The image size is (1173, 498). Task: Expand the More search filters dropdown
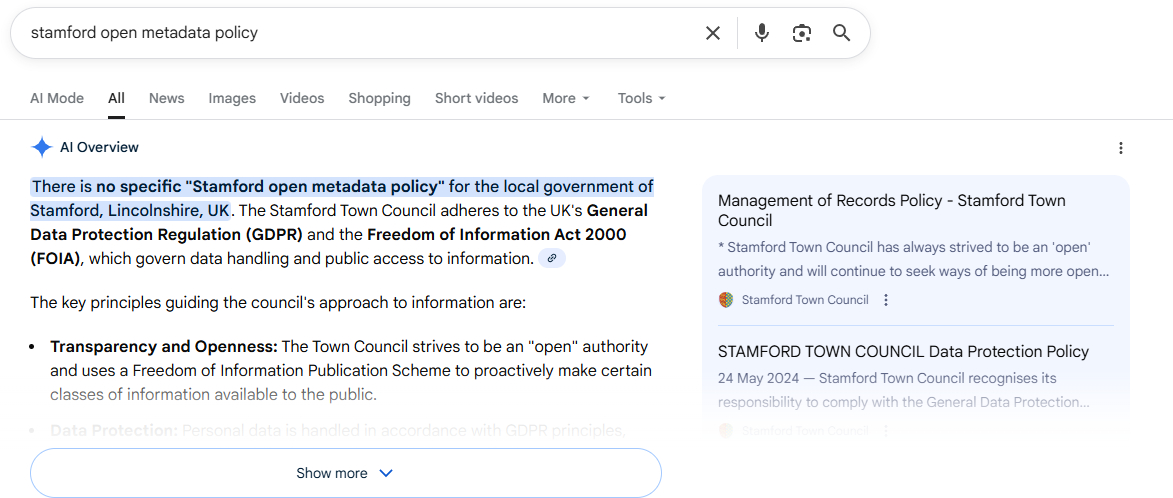[x=566, y=98]
